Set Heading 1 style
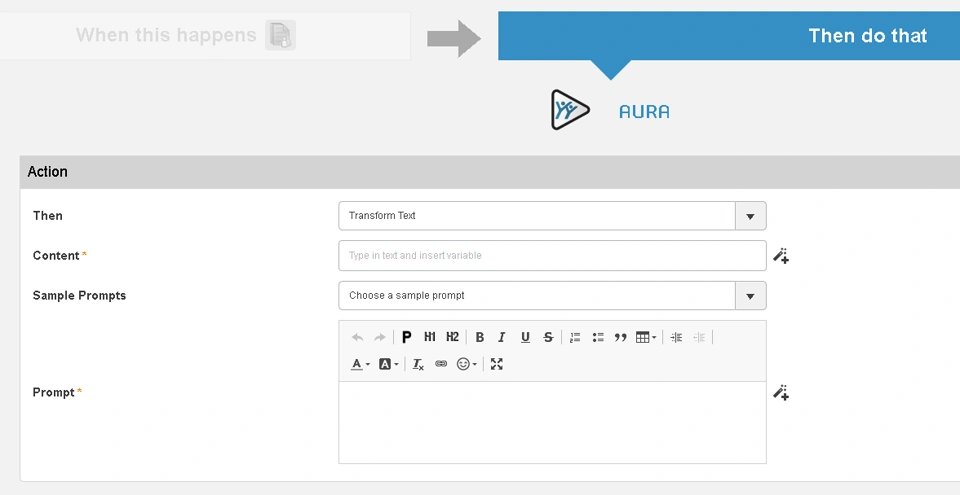960x495 pixels. (430, 337)
